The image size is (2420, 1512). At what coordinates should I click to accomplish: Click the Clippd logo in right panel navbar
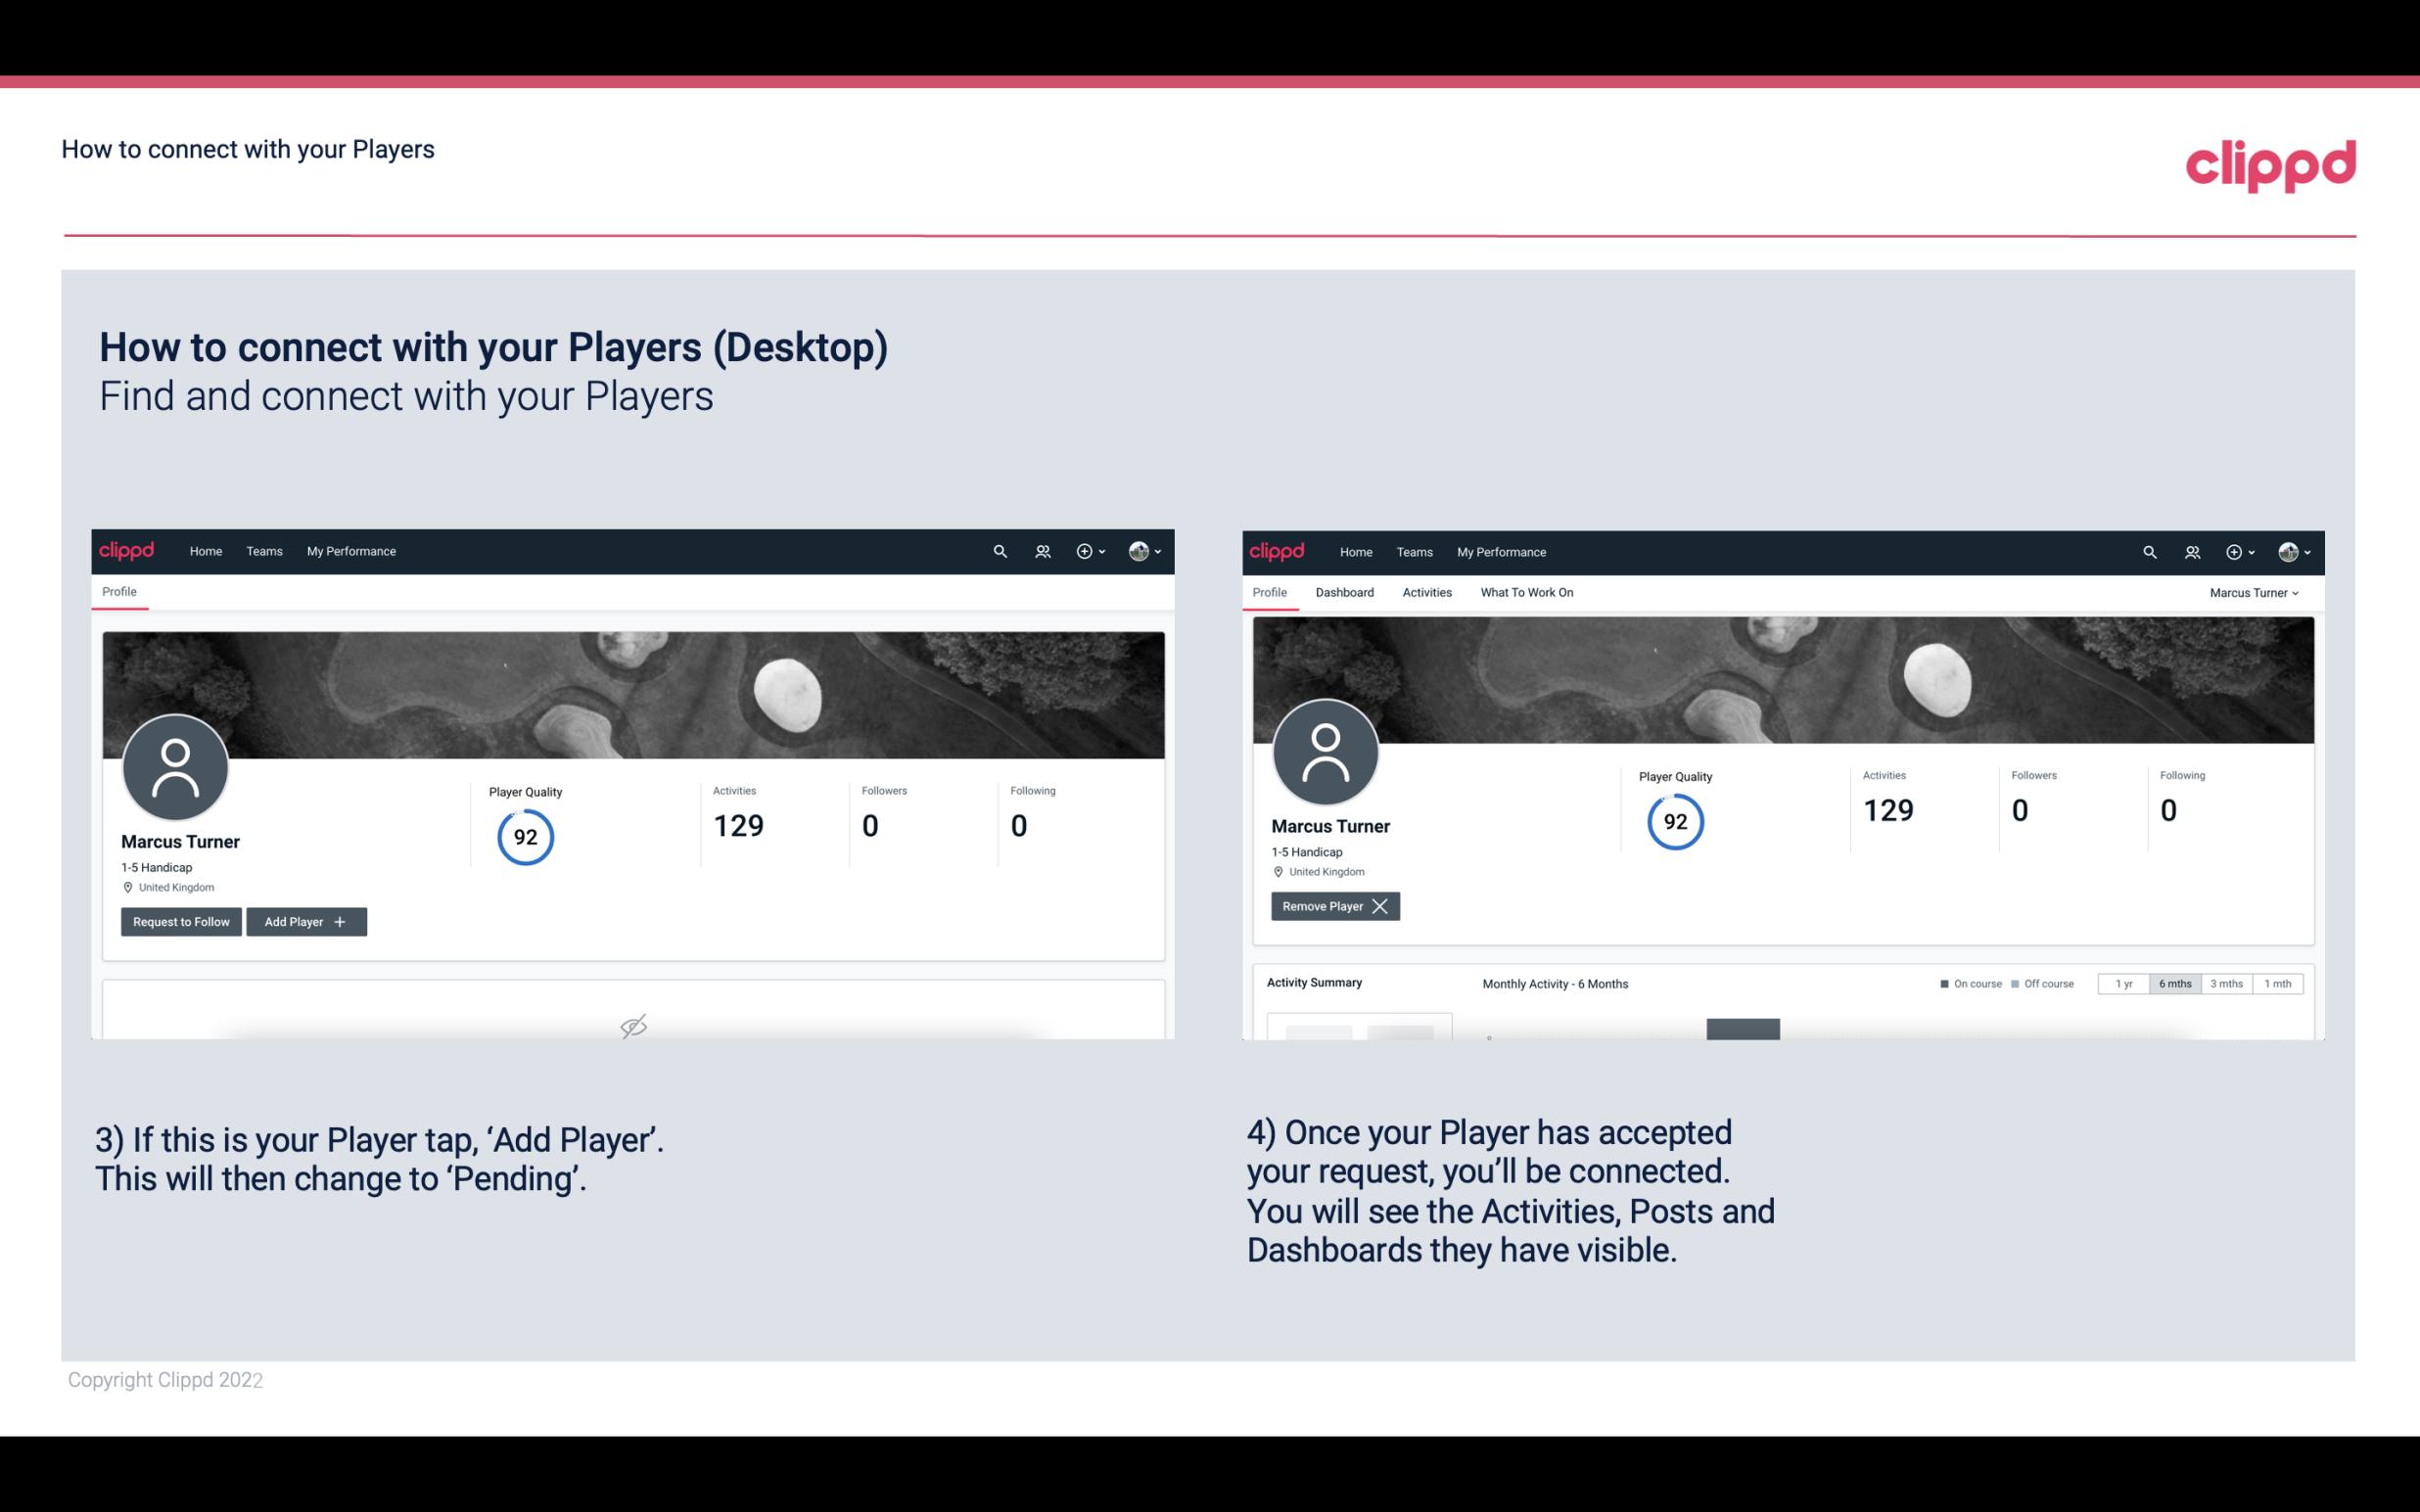click(x=1278, y=550)
